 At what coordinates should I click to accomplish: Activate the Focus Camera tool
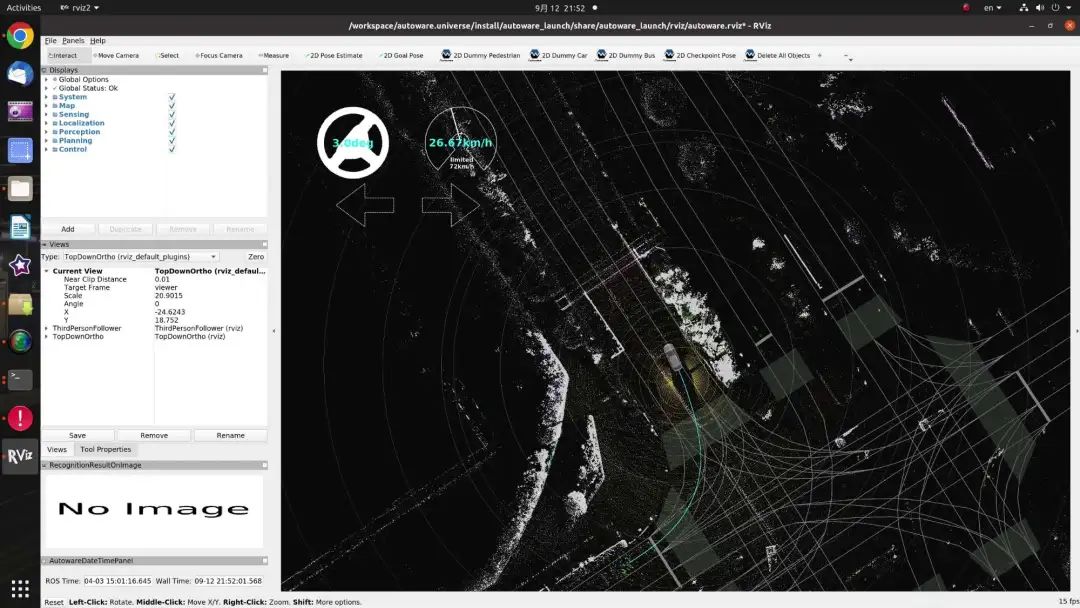[x=219, y=55]
